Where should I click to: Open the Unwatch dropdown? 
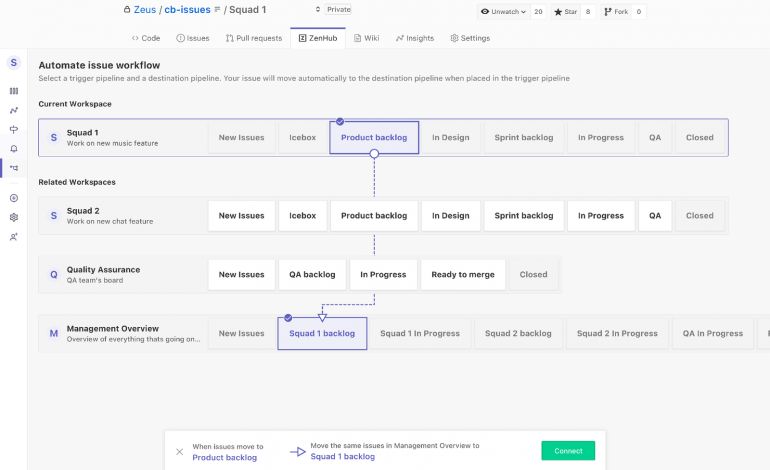tap(503, 12)
